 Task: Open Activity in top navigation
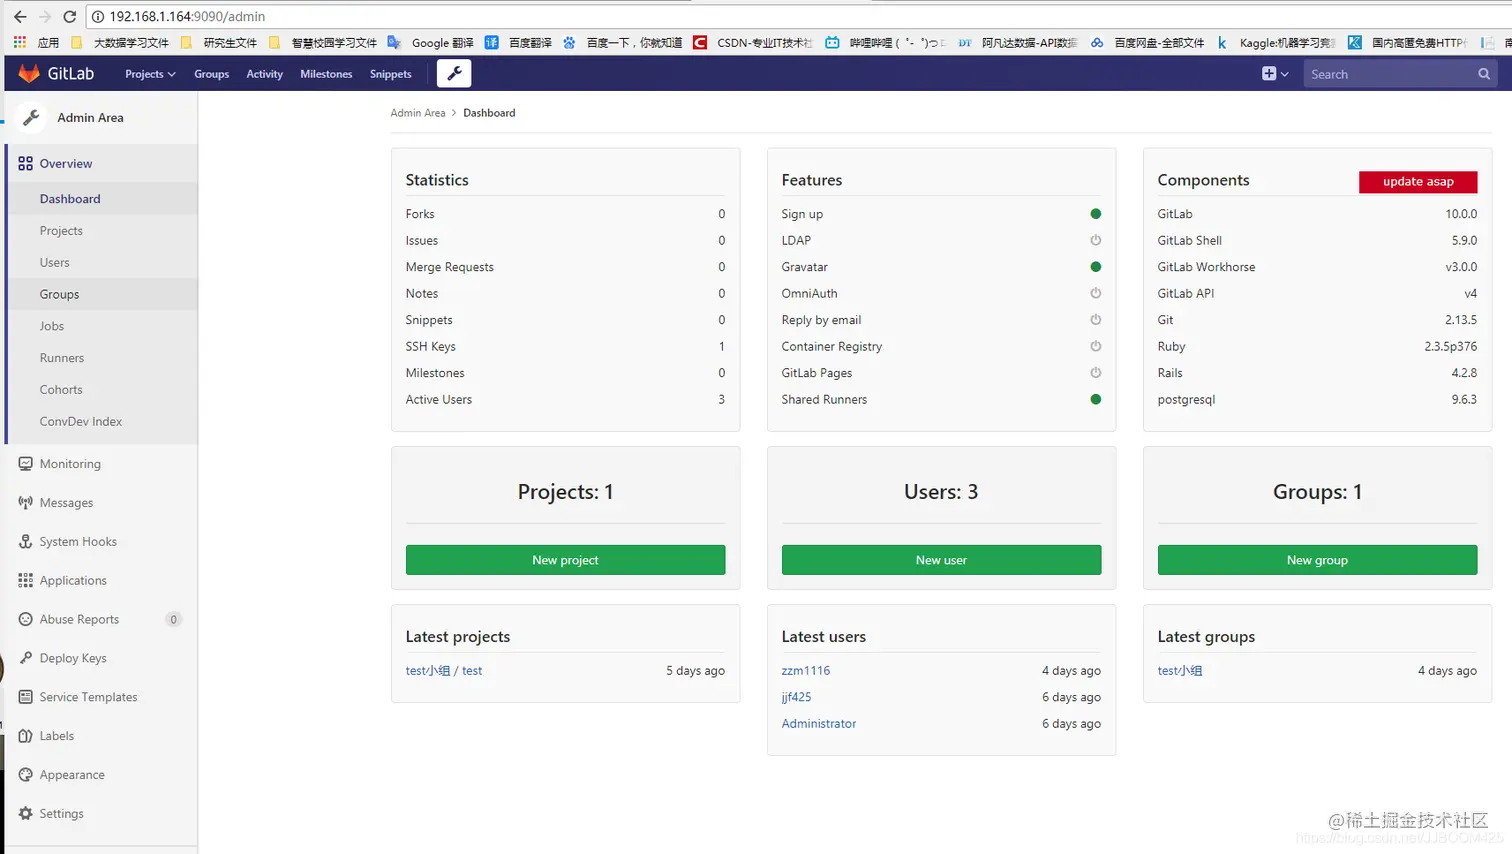265,74
